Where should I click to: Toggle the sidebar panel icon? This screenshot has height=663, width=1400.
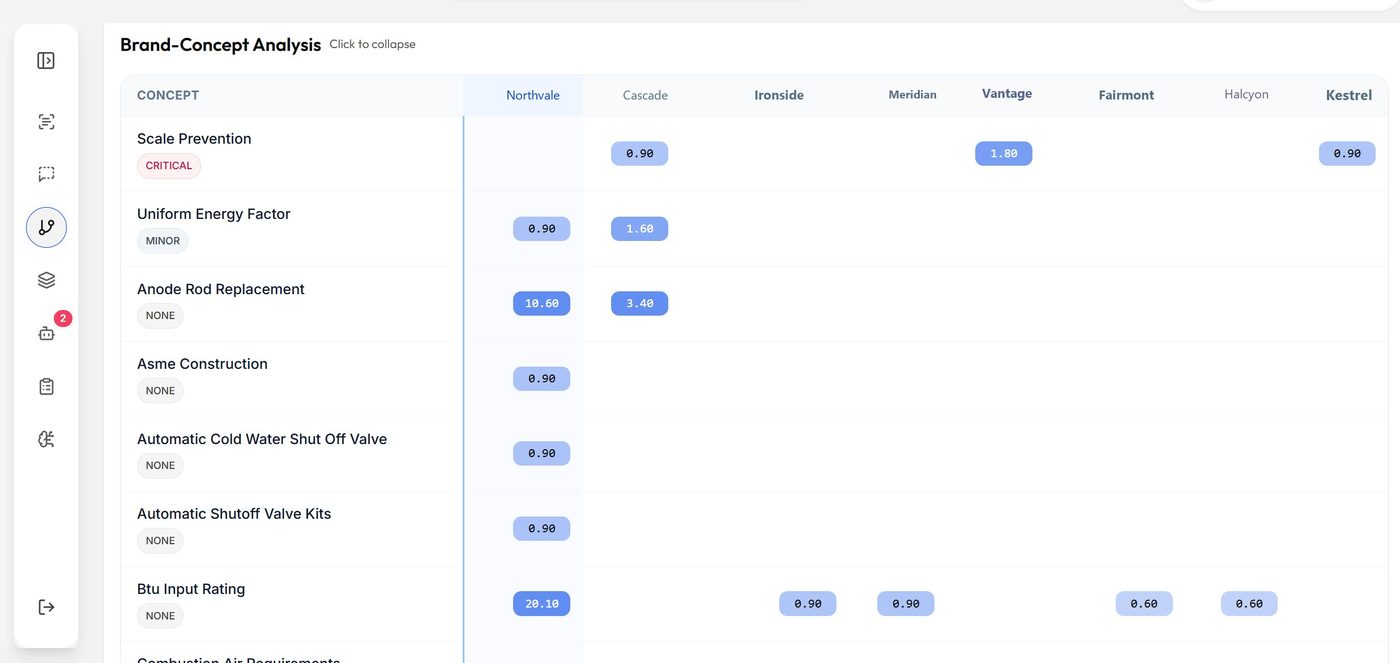tap(46, 61)
